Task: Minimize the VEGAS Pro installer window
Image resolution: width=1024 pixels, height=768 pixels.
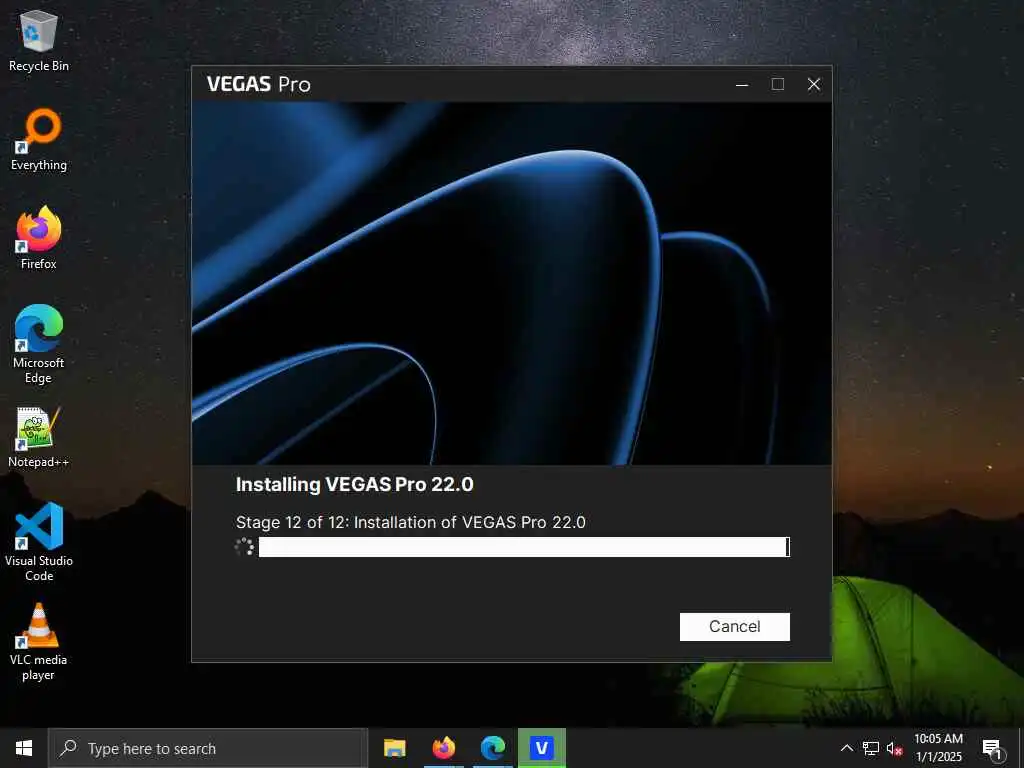Action: click(x=742, y=84)
